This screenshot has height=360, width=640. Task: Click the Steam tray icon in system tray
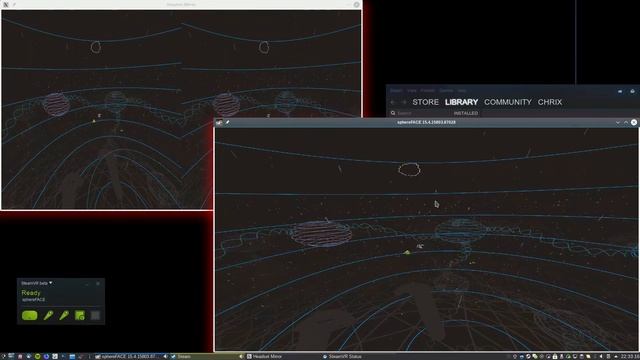pyautogui.click(x=528, y=356)
